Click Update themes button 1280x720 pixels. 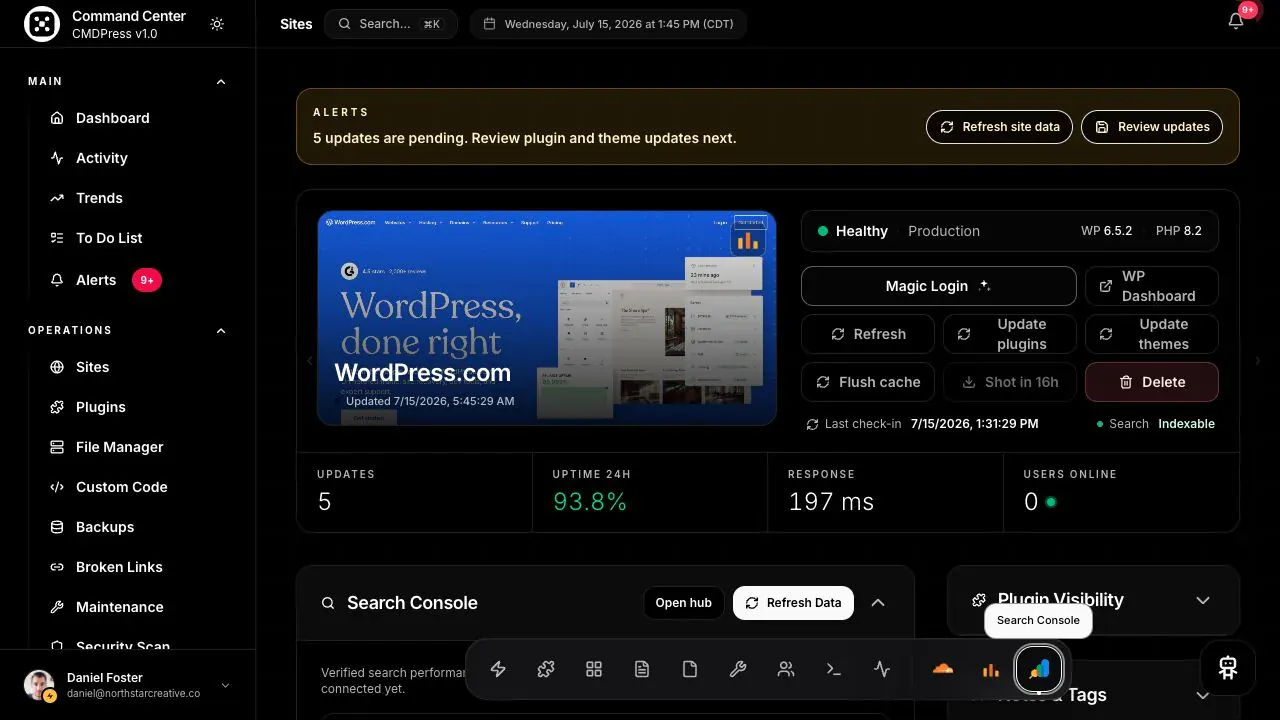tap(1152, 334)
